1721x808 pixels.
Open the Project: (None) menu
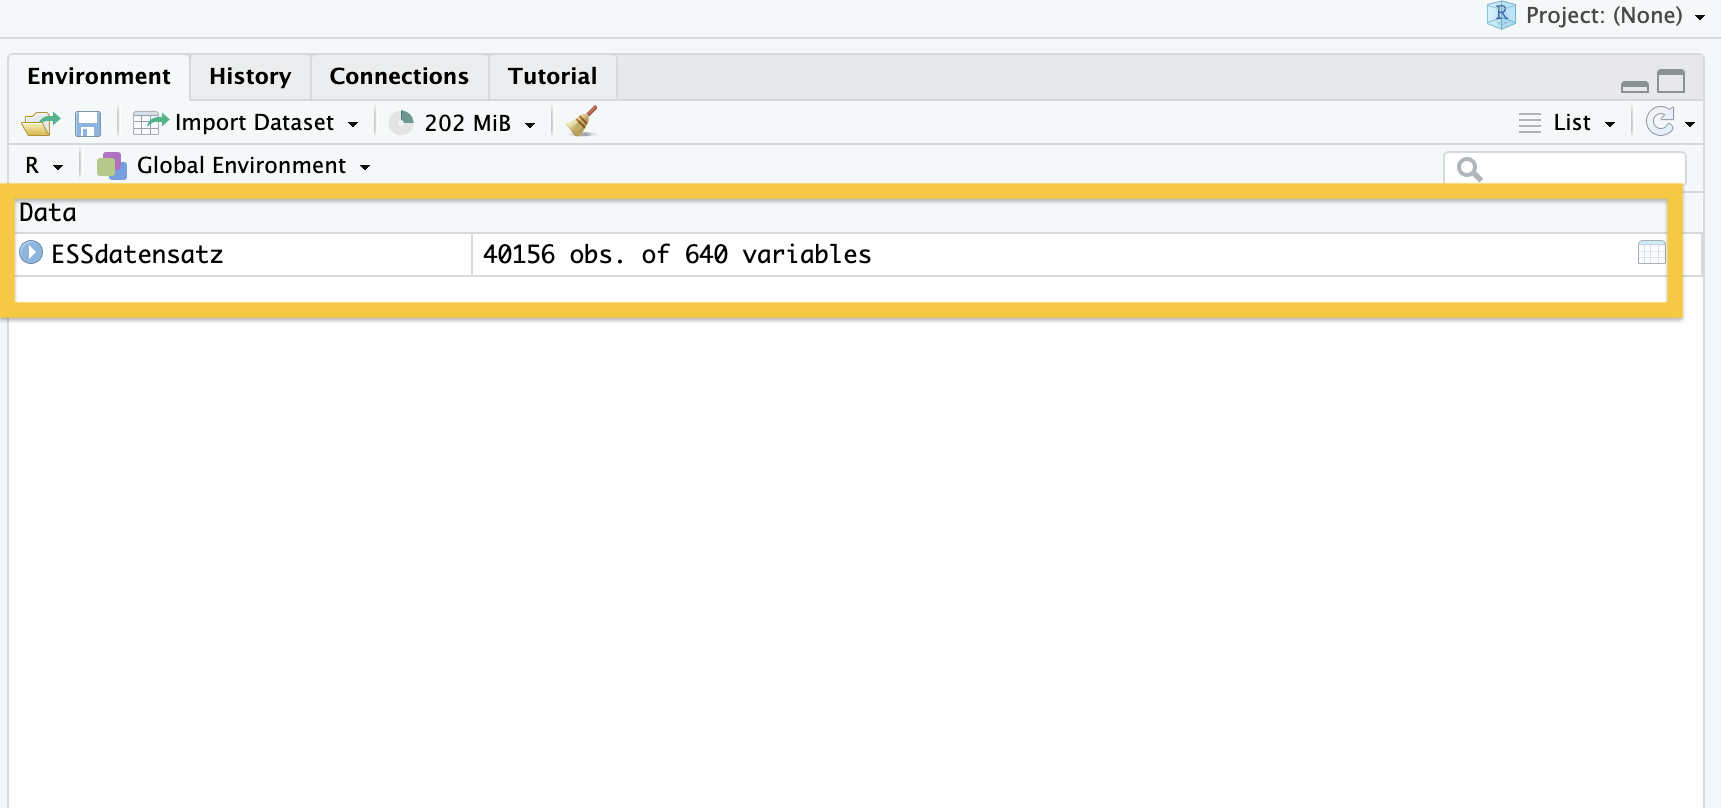1596,16
